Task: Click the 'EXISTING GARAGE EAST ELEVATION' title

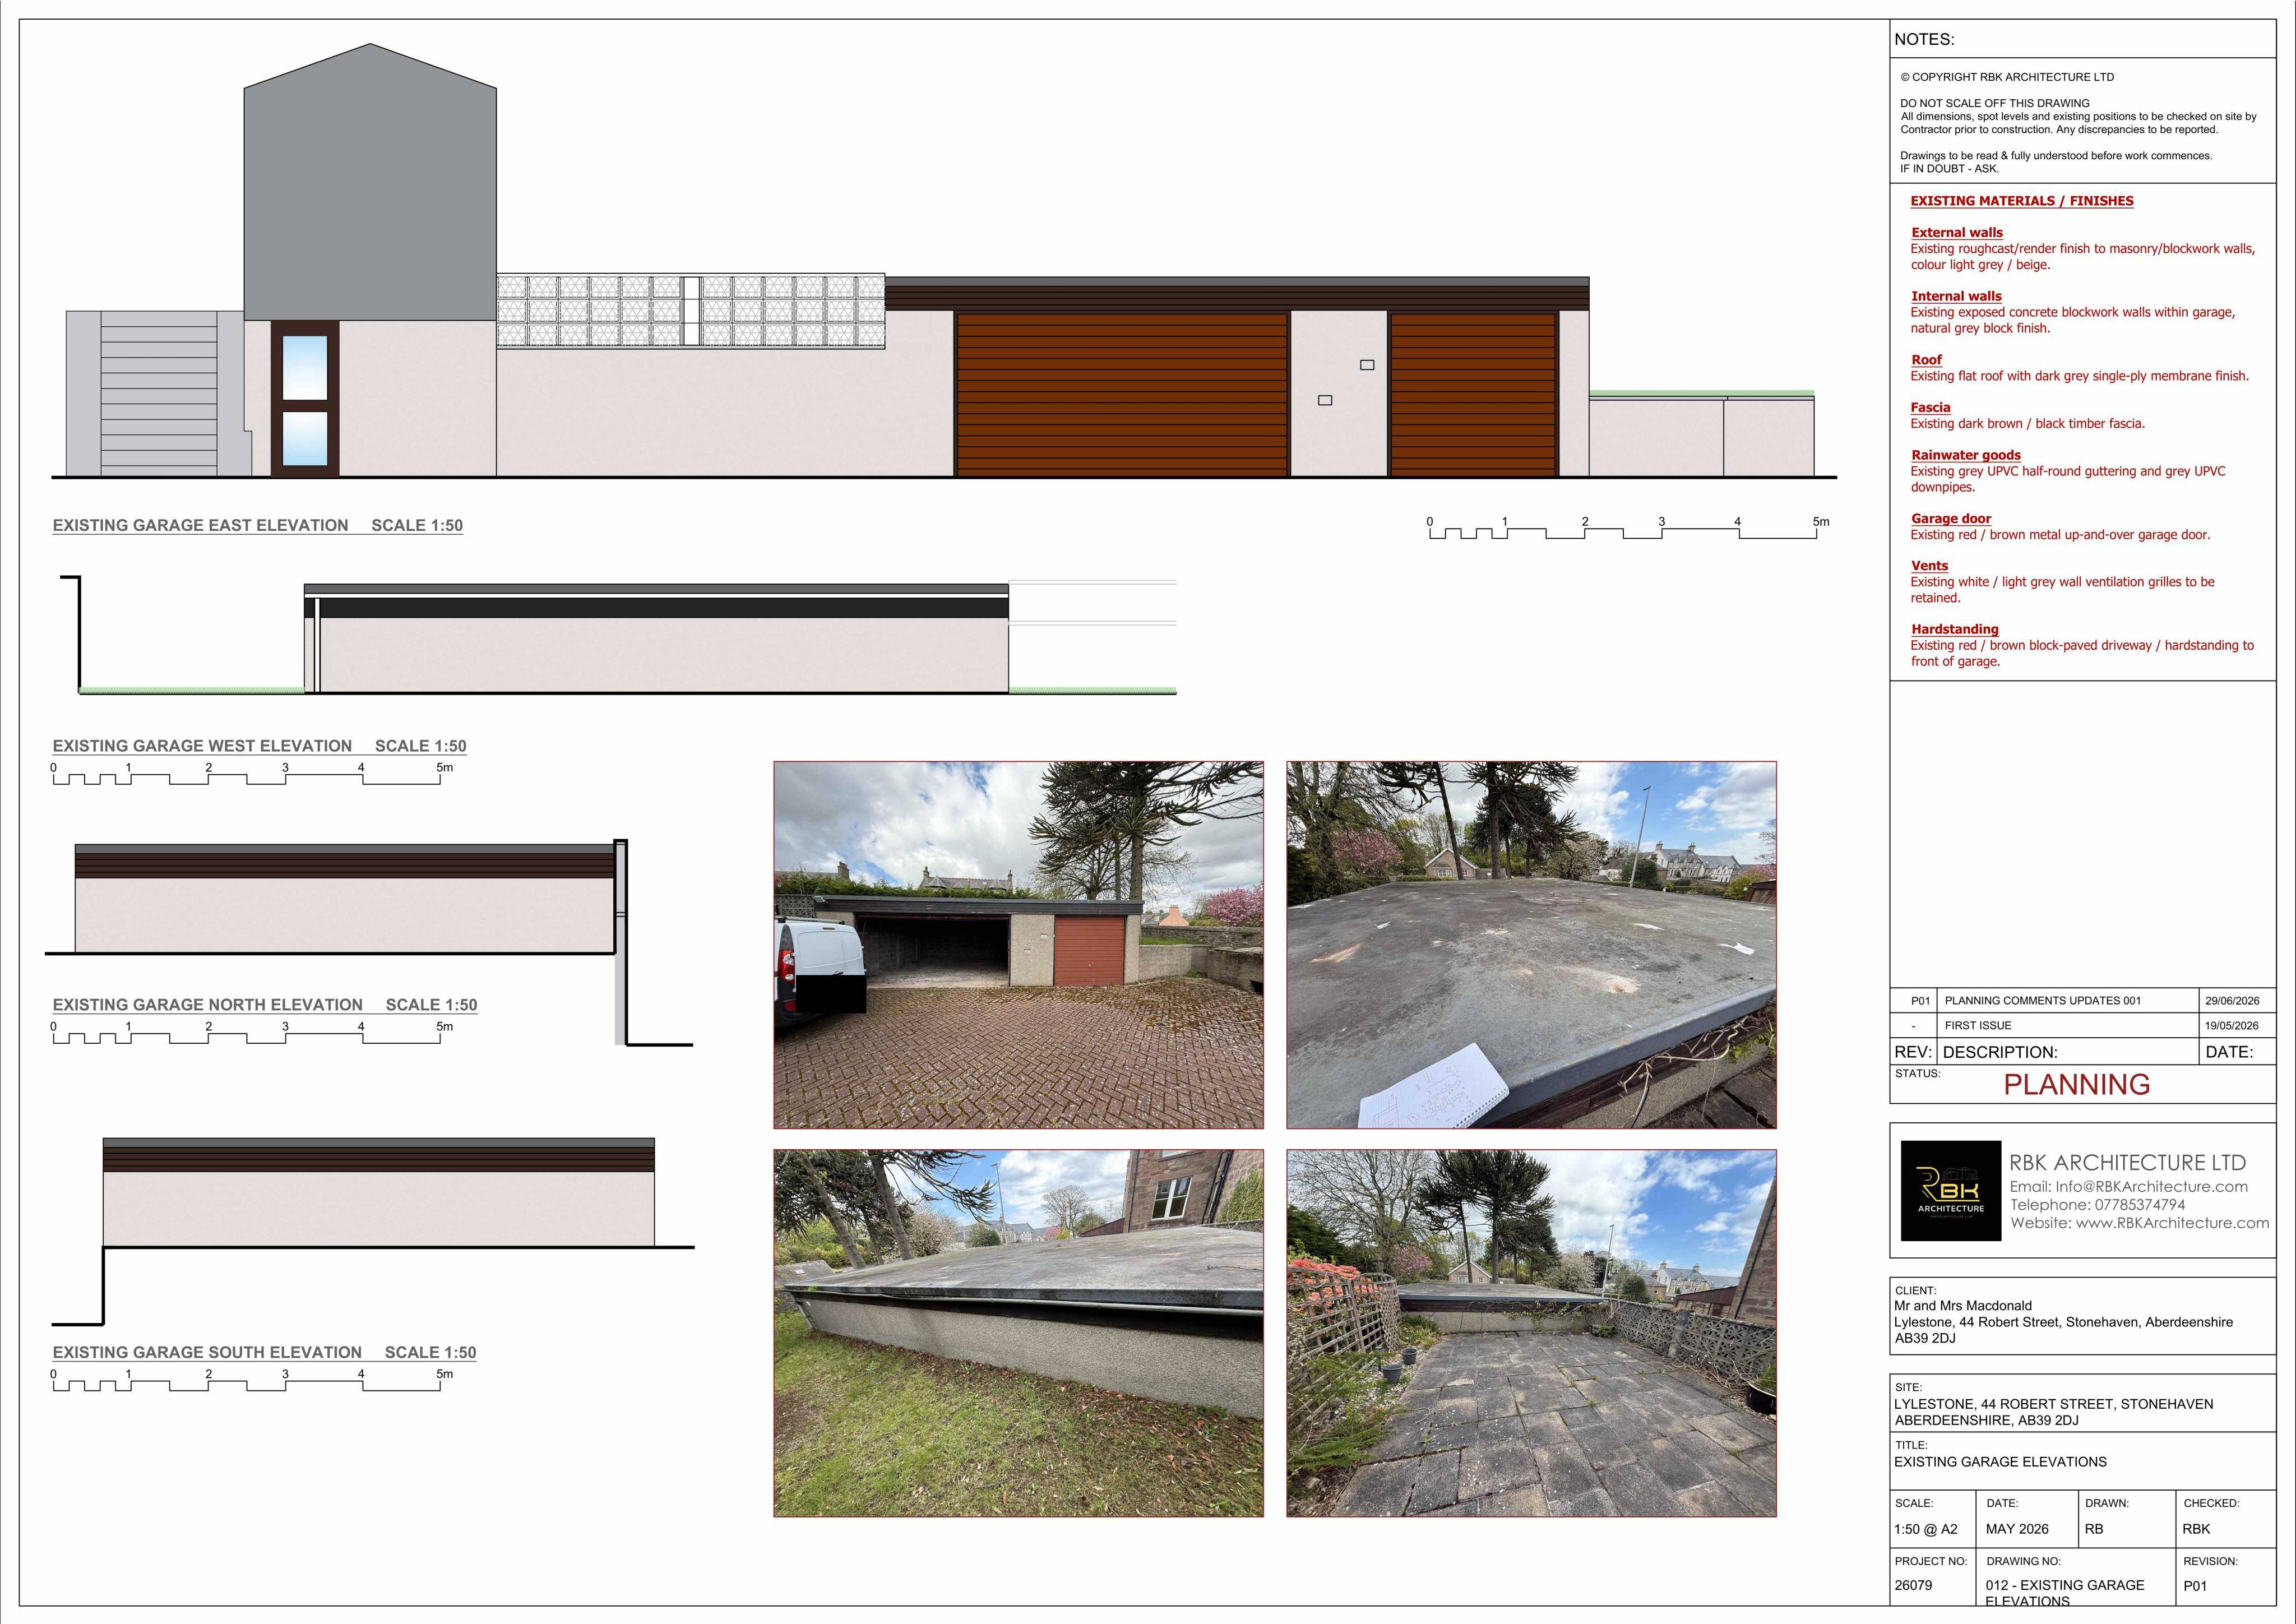Action: pos(200,525)
